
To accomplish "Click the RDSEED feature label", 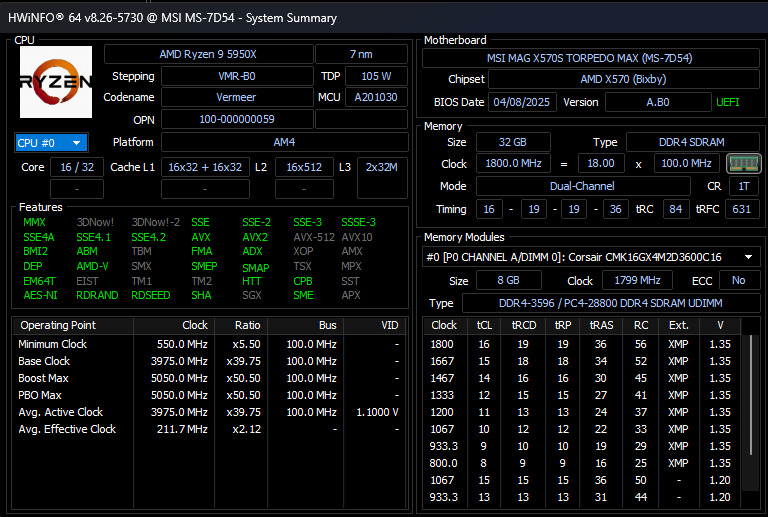I will click(151, 296).
